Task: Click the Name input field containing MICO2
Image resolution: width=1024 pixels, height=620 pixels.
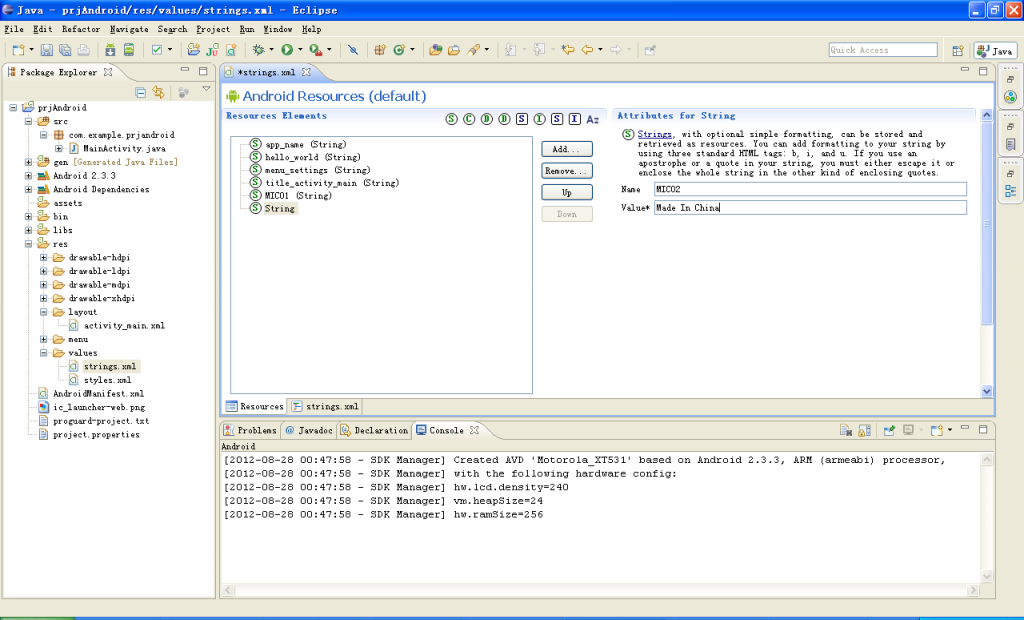Action: 810,189
